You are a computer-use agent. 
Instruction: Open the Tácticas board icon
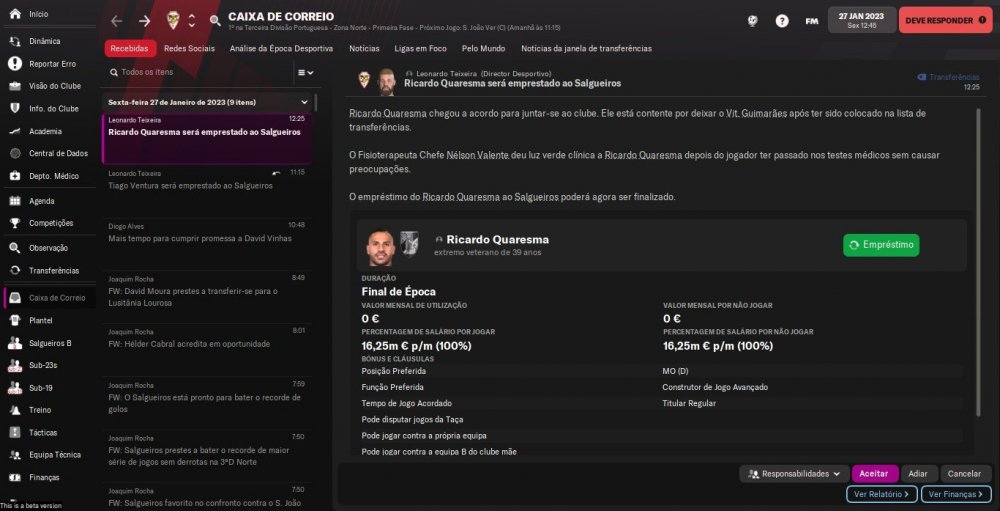tap(15, 433)
